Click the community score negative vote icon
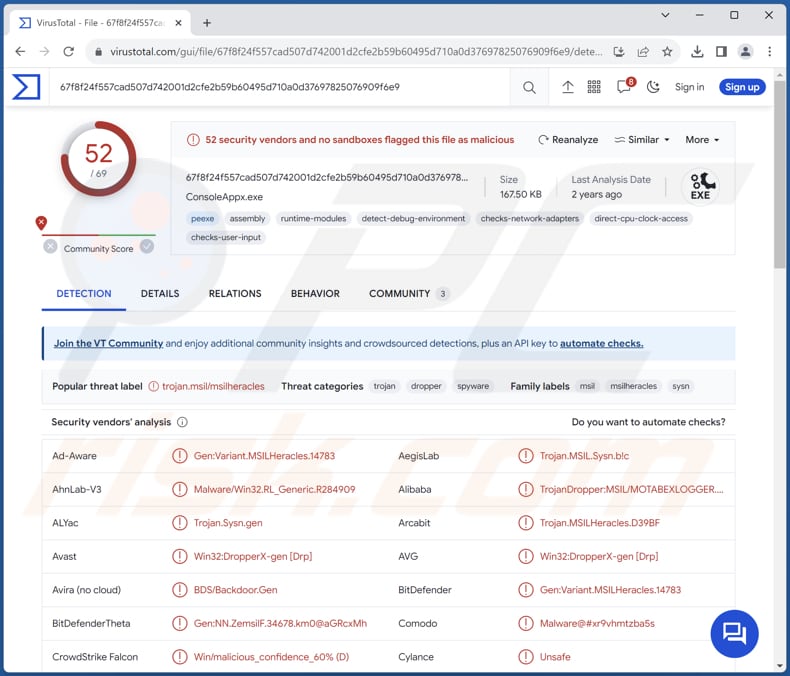 click(50, 246)
